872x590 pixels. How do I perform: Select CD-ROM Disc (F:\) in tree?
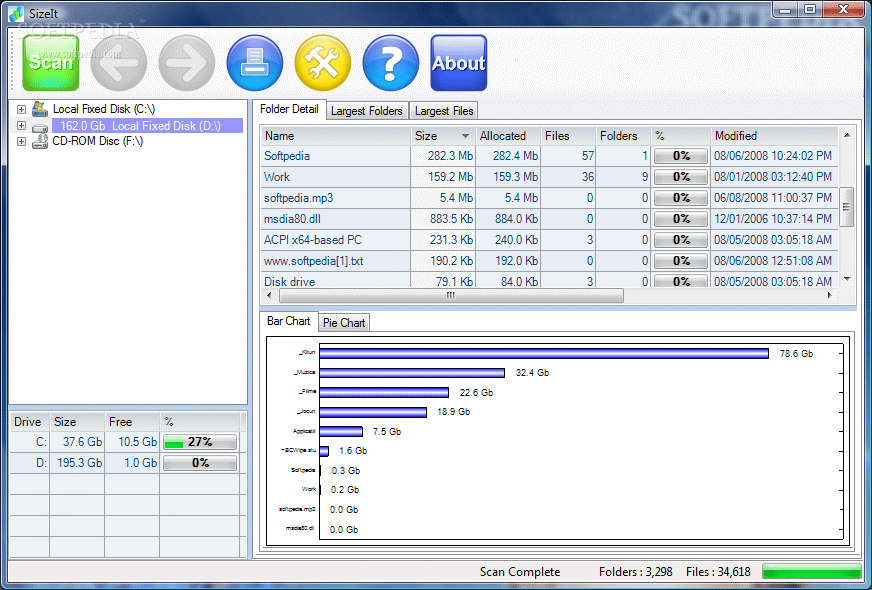(x=98, y=141)
